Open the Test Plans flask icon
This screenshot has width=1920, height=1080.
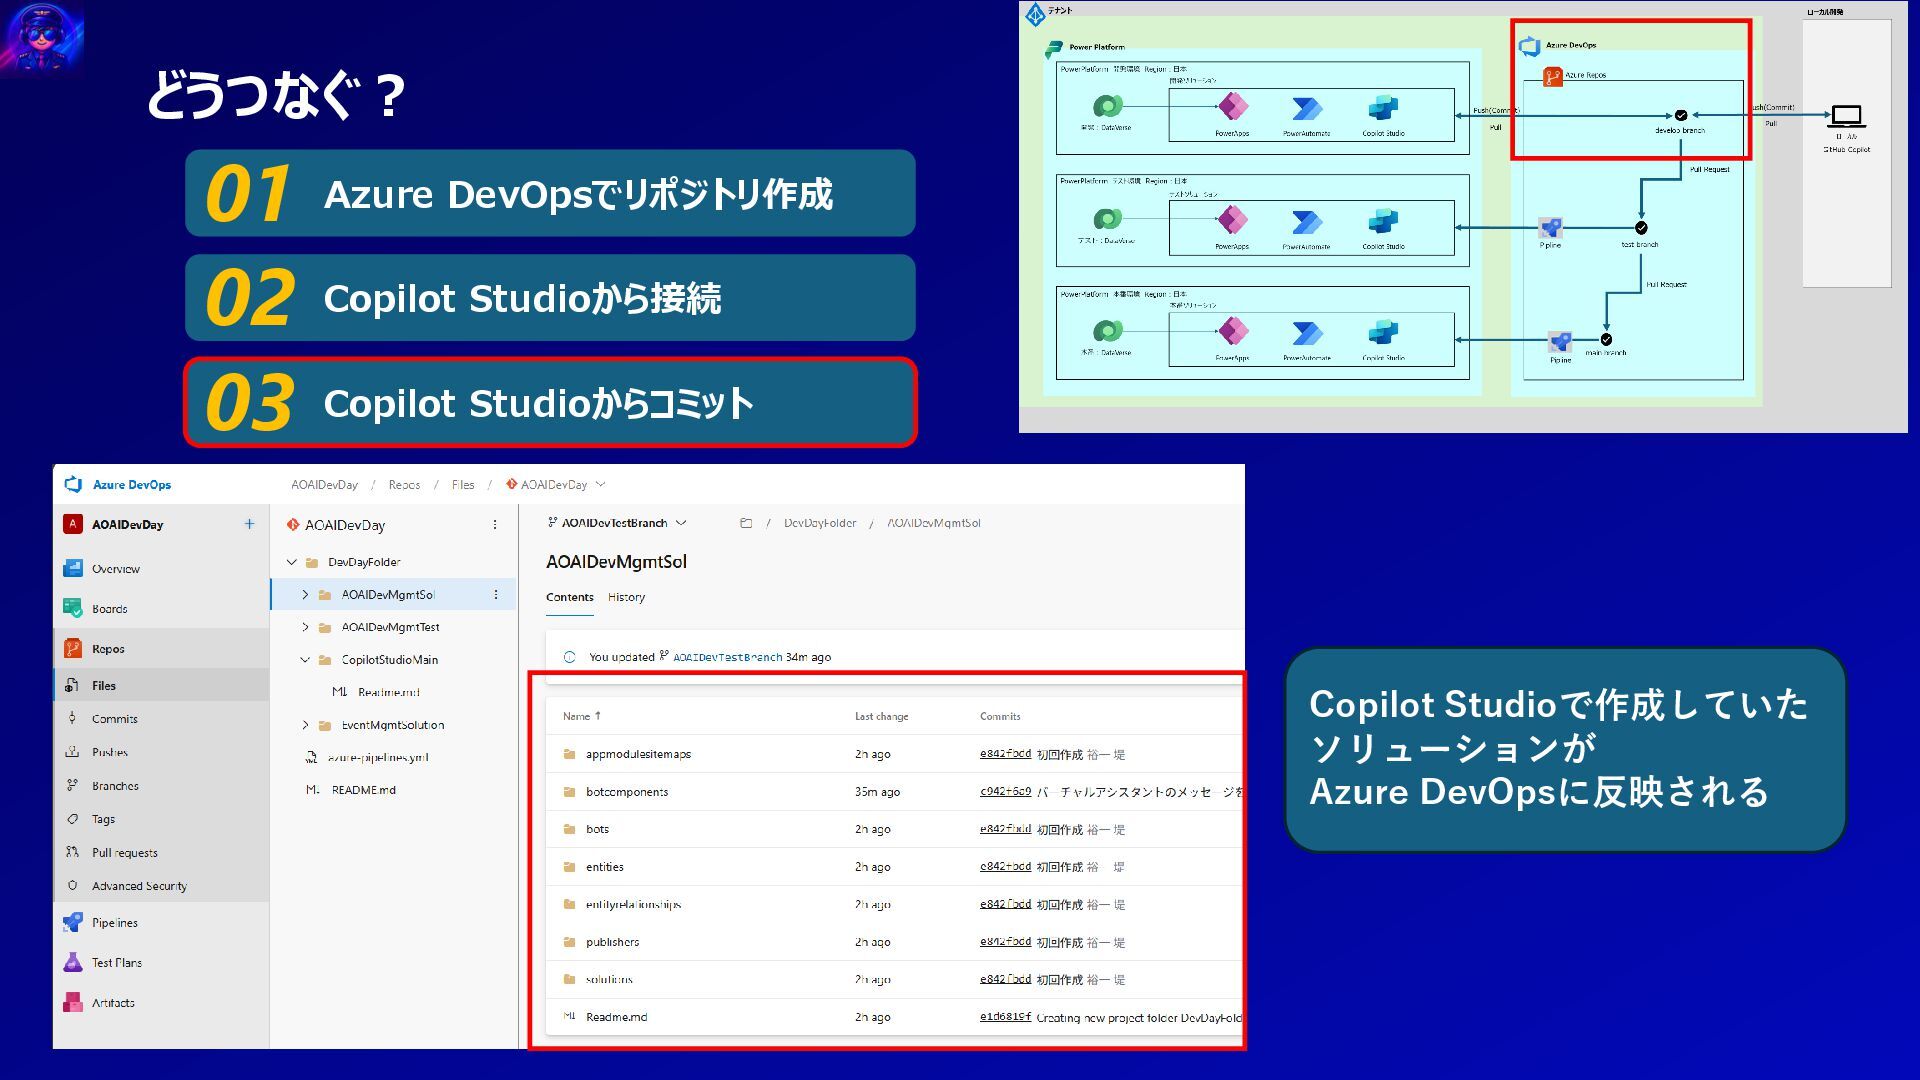pyautogui.click(x=73, y=962)
